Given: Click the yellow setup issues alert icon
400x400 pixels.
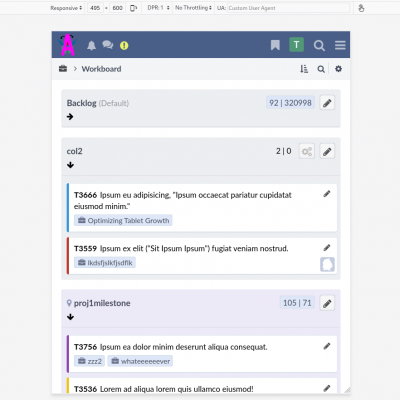Looking at the screenshot, I should (124, 45).
